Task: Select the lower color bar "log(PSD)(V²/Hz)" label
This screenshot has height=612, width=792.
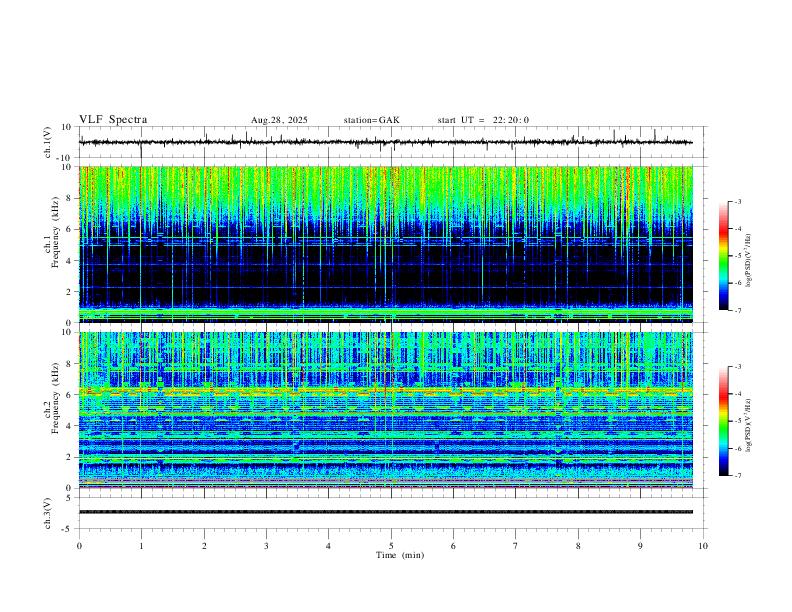Action: coord(749,425)
